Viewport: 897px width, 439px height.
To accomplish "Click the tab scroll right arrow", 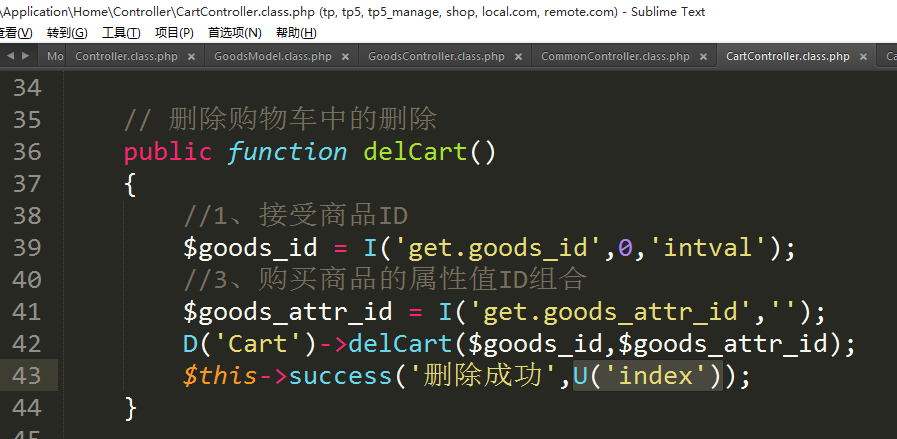I will (x=24, y=56).
